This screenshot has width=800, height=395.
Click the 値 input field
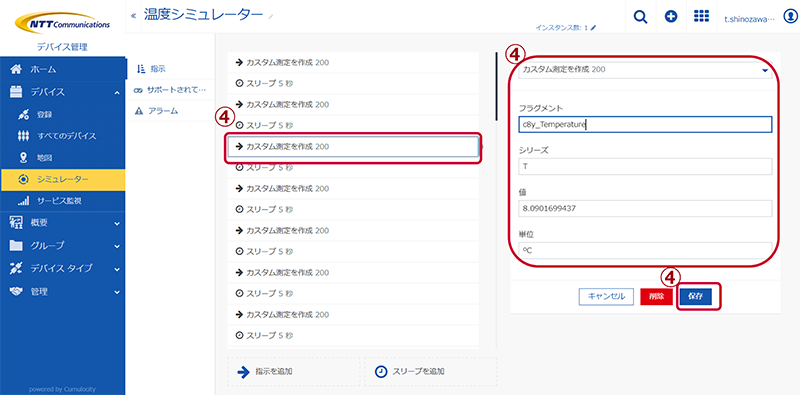645,208
